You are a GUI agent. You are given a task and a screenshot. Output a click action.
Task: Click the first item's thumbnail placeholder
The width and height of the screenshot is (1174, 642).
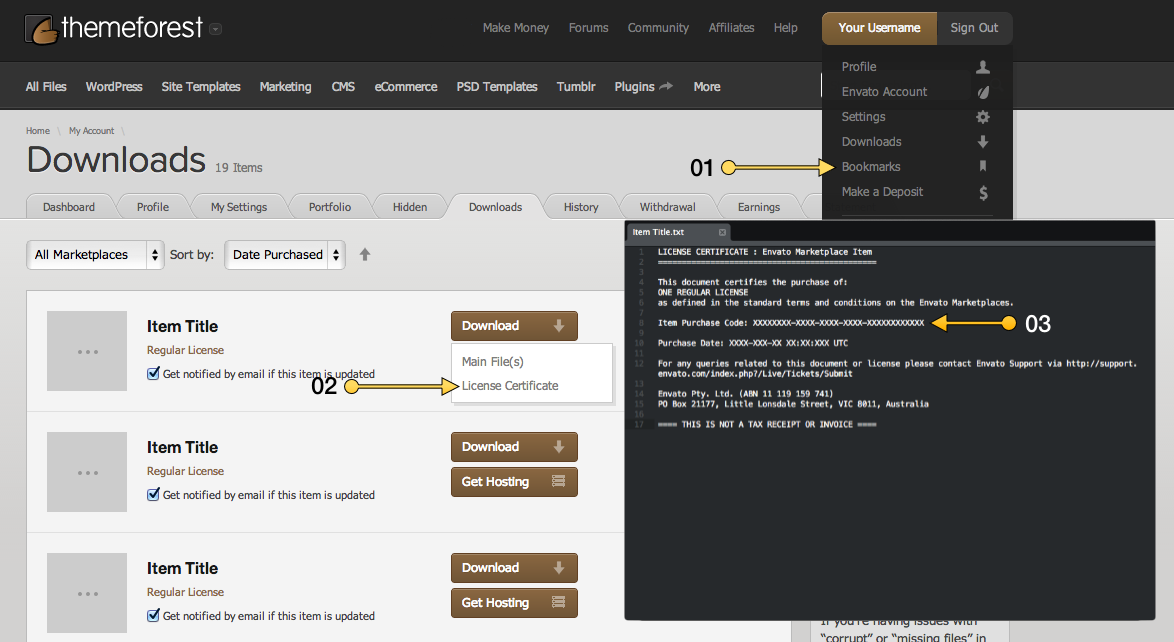coord(87,351)
